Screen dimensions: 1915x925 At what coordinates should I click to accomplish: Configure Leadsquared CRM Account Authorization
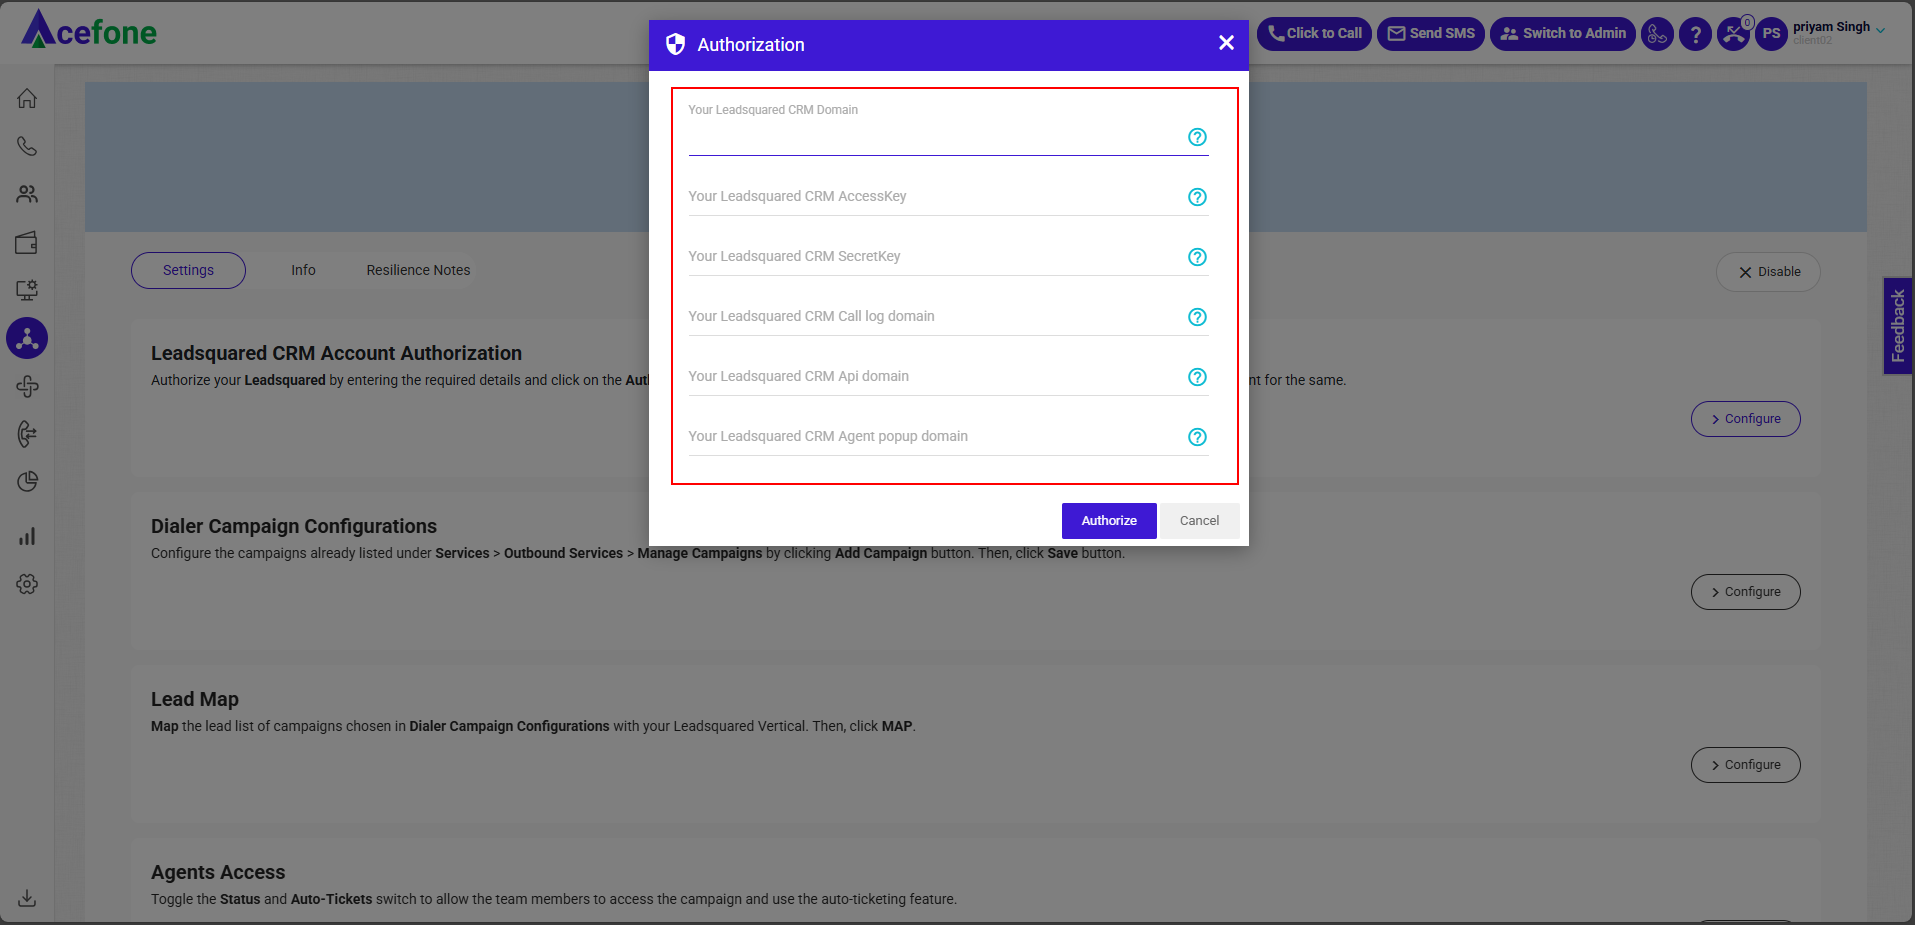pyautogui.click(x=1745, y=419)
